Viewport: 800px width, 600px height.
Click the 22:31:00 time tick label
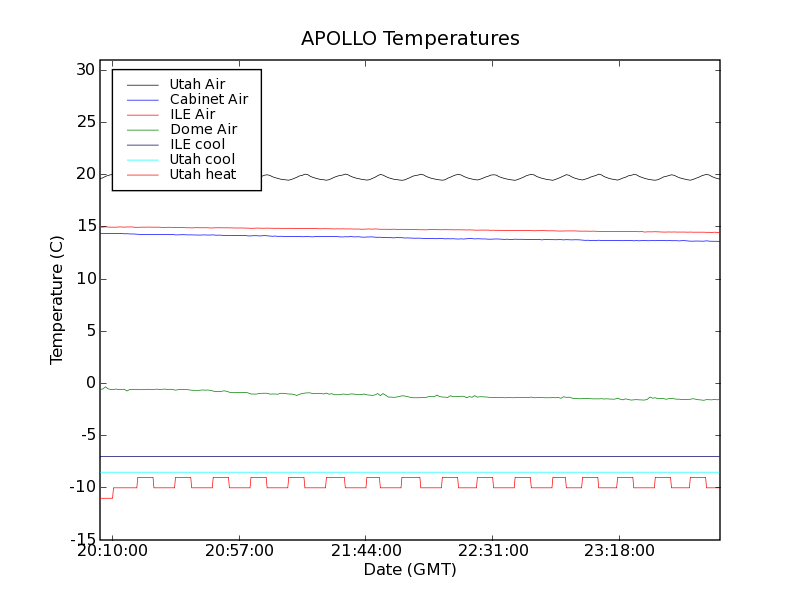(493, 551)
